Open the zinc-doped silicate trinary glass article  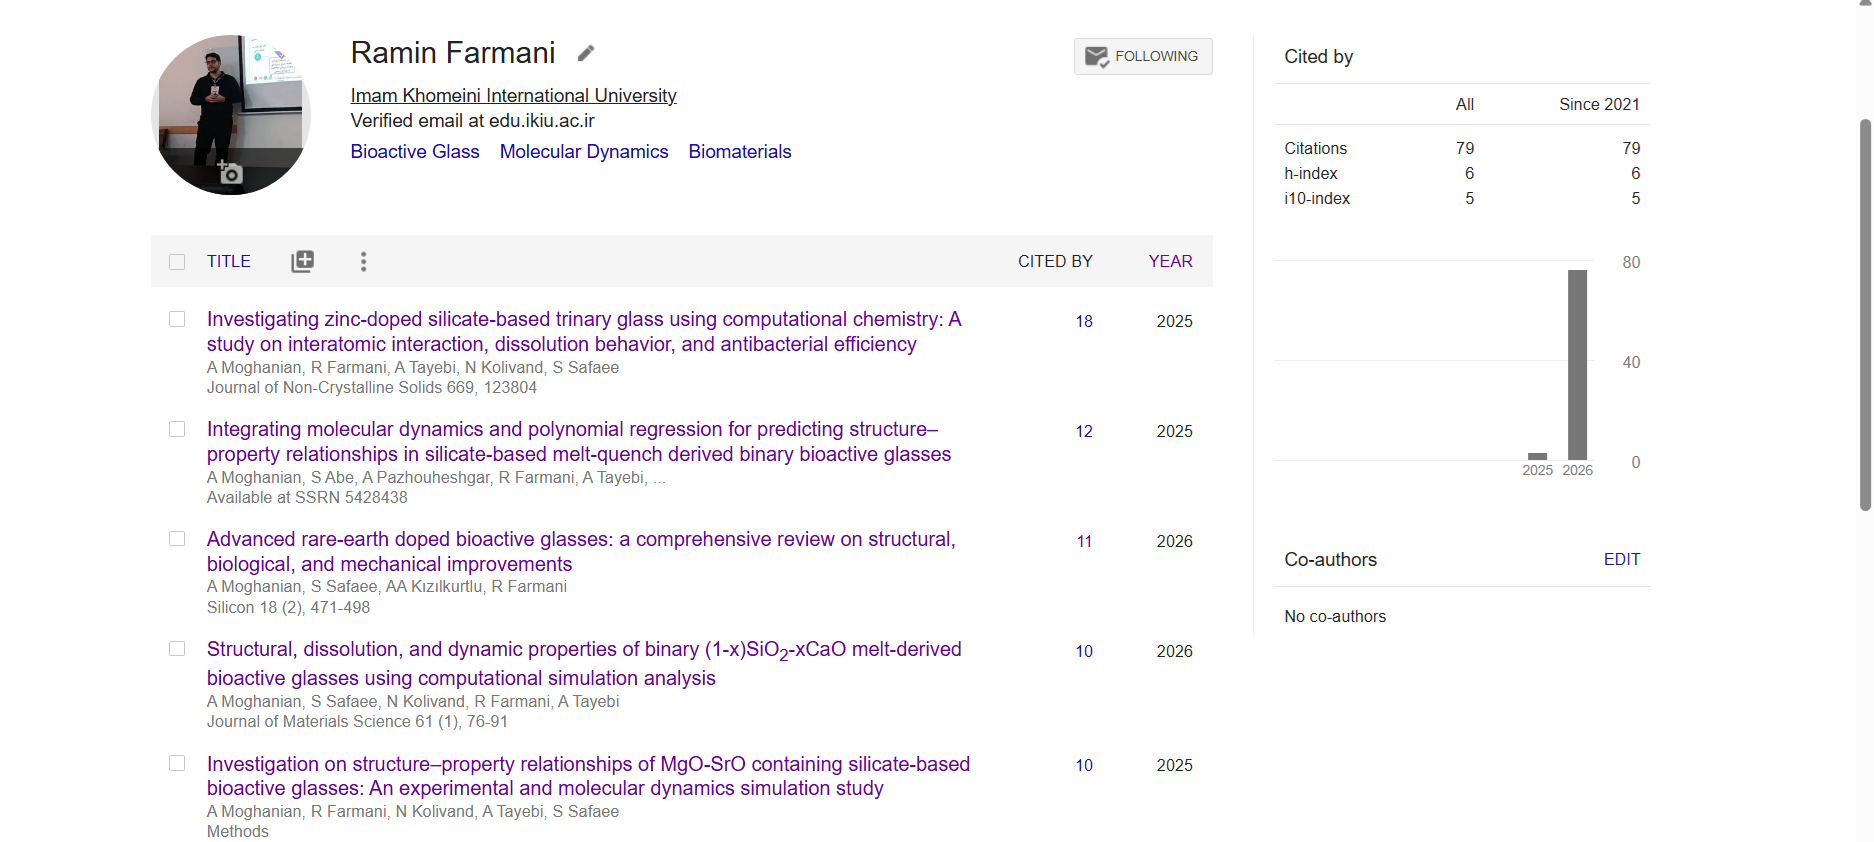[x=584, y=331]
